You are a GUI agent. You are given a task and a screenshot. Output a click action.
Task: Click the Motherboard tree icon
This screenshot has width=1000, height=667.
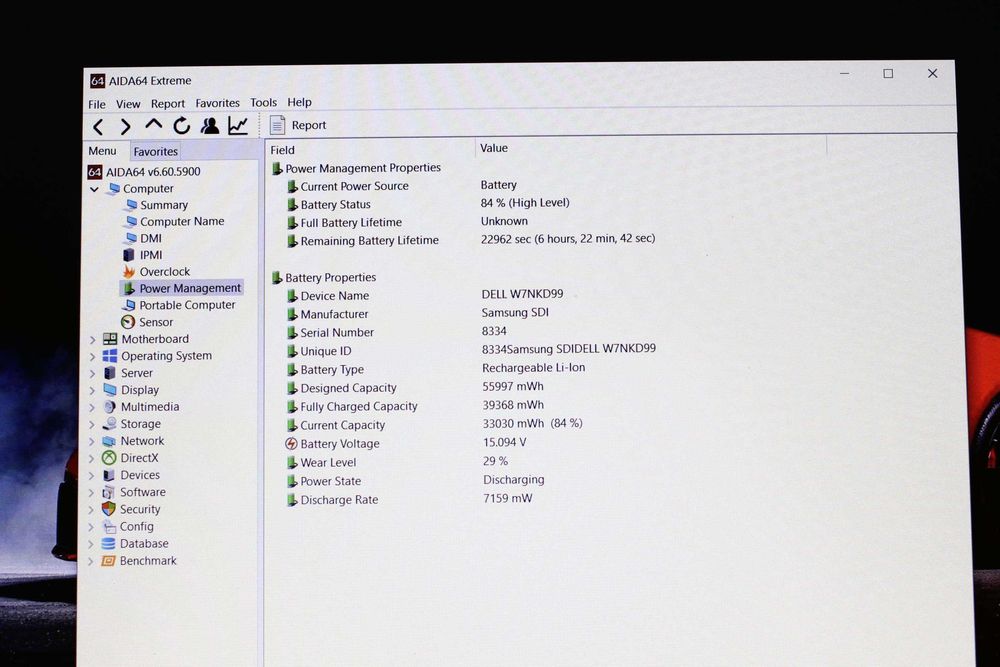pyautogui.click(x=110, y=339)
